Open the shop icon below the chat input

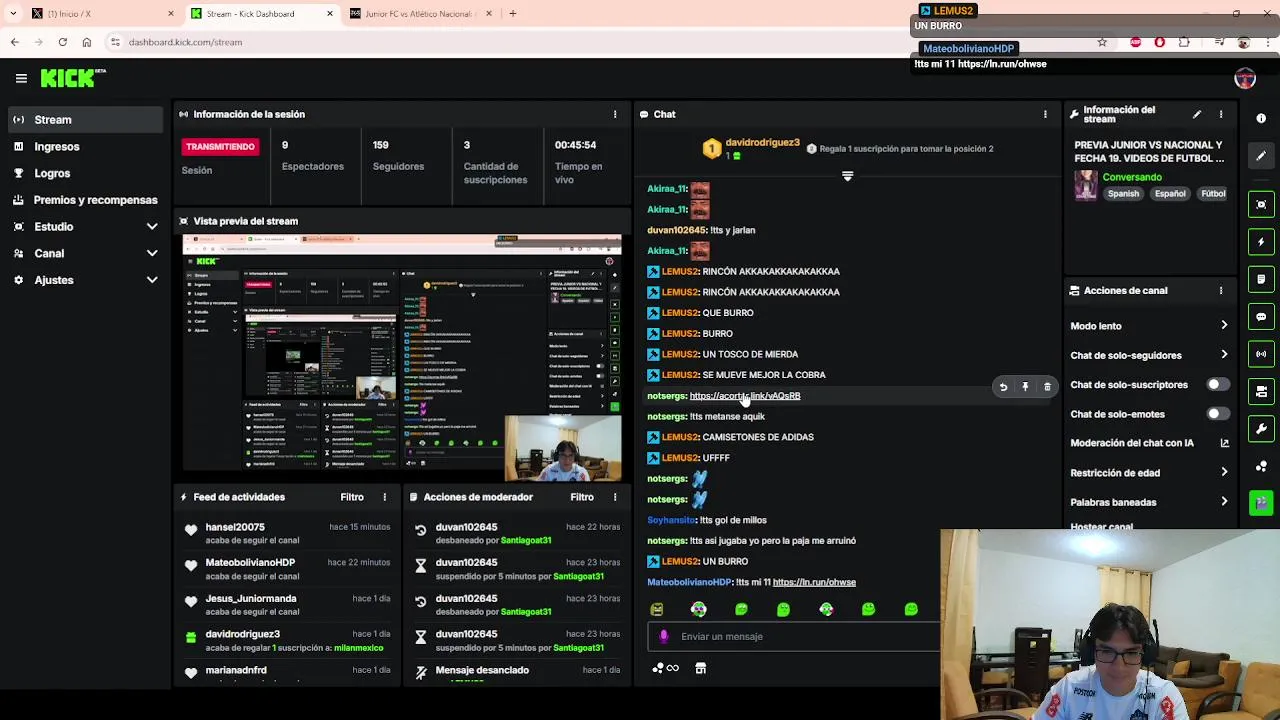[701, 668]
